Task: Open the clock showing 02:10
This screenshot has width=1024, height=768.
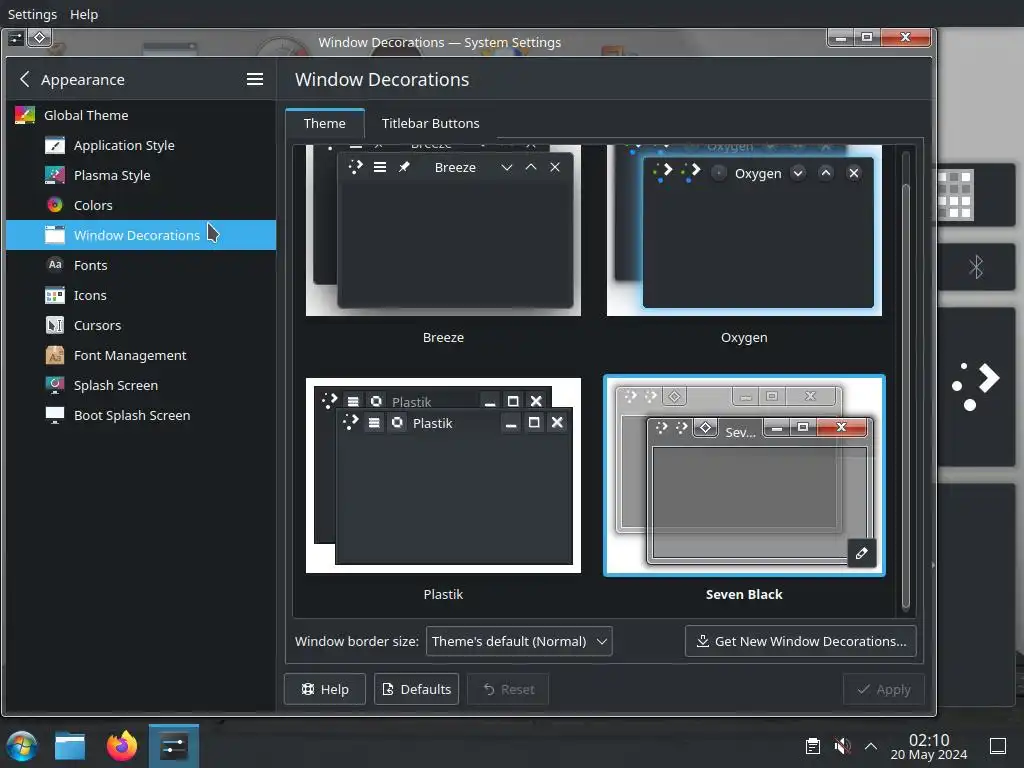Action: click(x=929, y=746)
